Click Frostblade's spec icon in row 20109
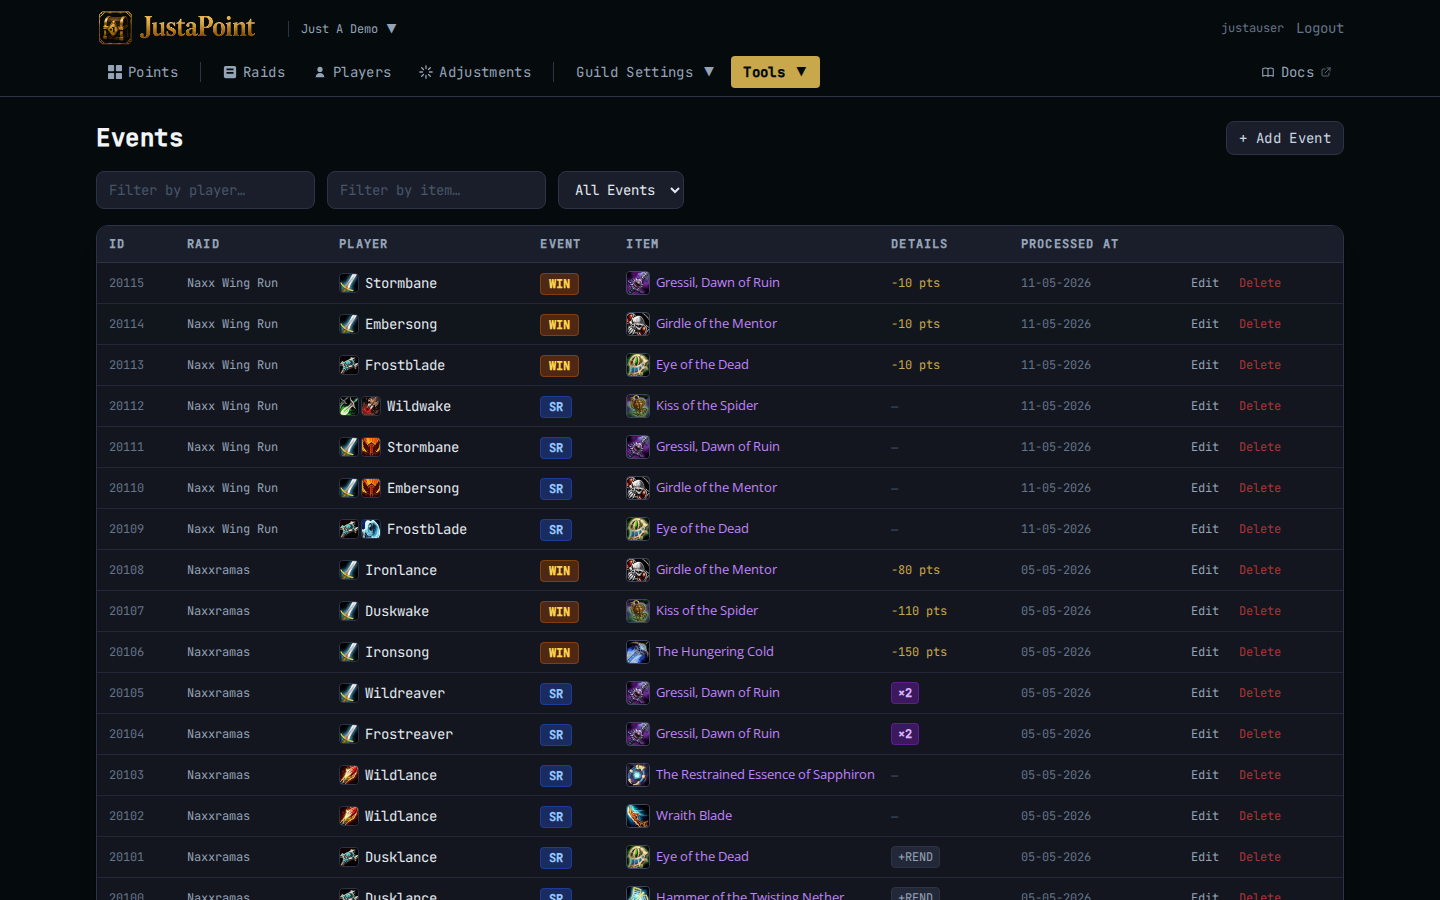The image size is (1440, 900). [x=371, y=529]
